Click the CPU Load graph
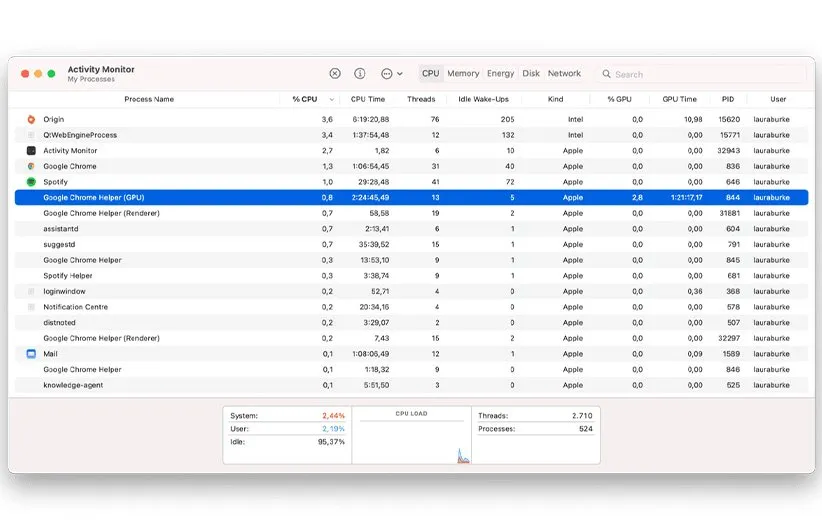The image size is (822, 522). tap(411, 440)
